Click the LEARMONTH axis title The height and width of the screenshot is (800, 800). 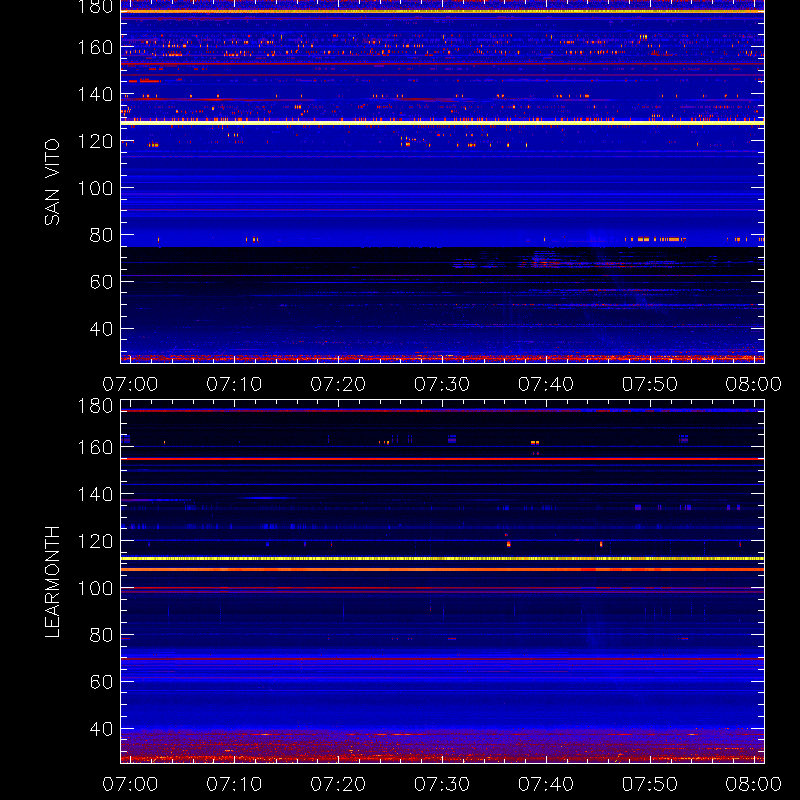click(52, 582)
